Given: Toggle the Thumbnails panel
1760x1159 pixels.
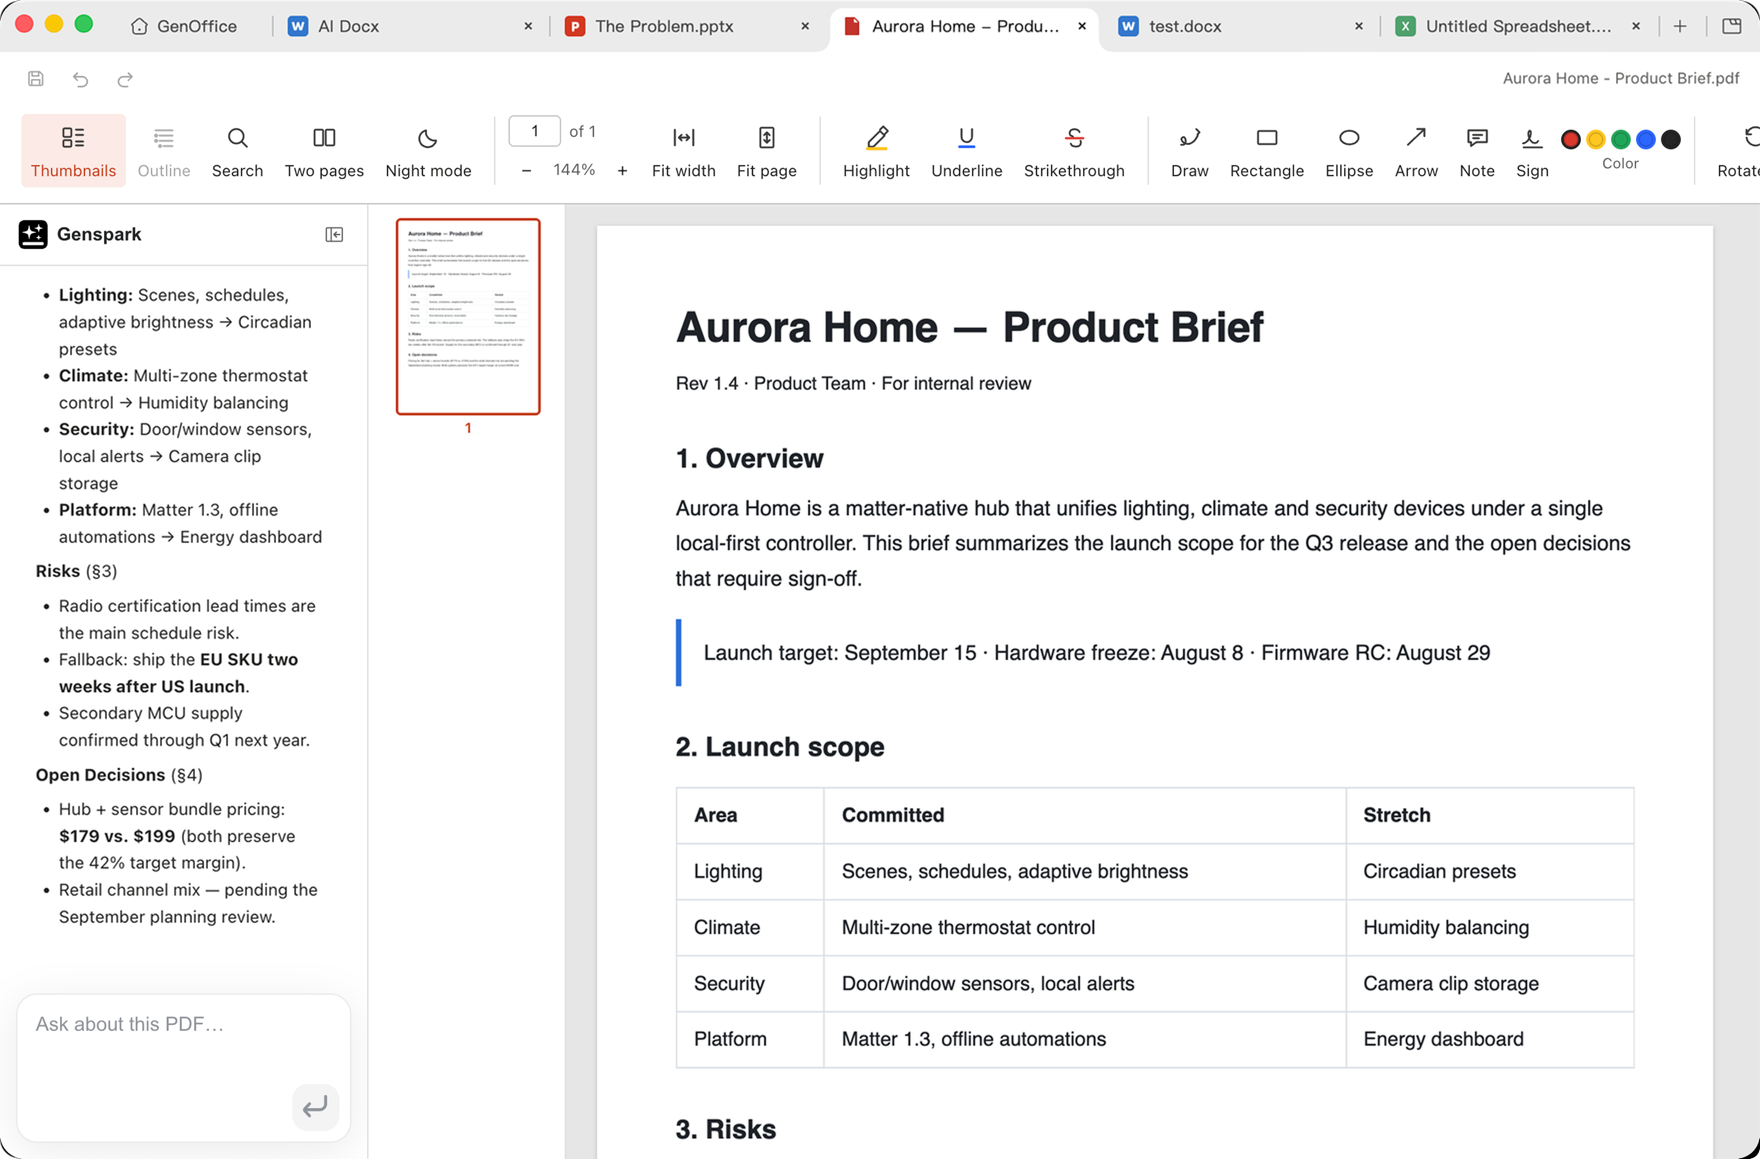Looking at the screenshot, I should coord(73,151).
